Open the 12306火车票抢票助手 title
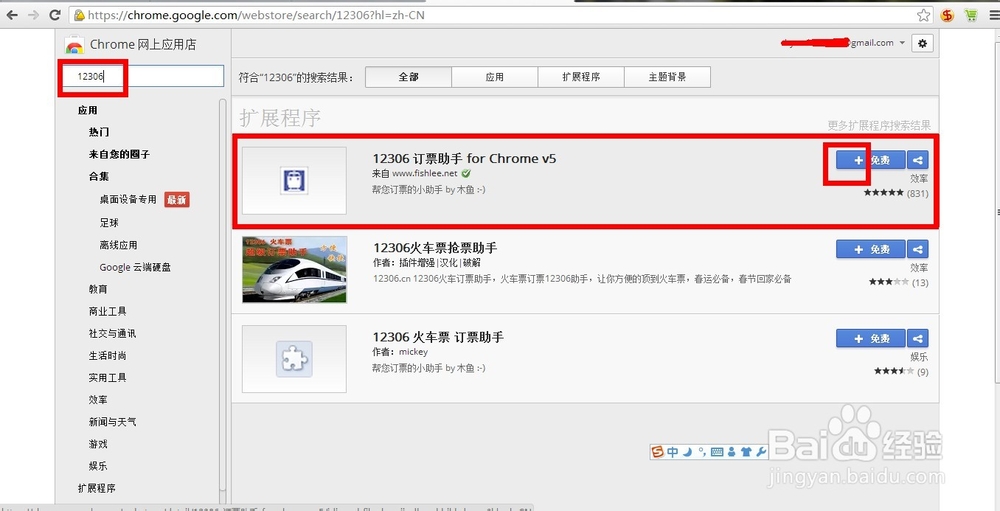 [x=435, y=248]
